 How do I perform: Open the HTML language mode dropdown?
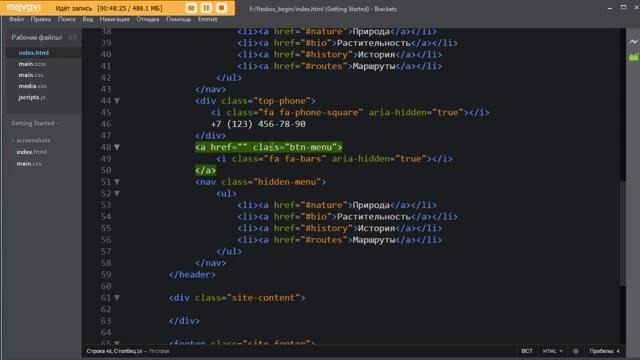(552, 351)
